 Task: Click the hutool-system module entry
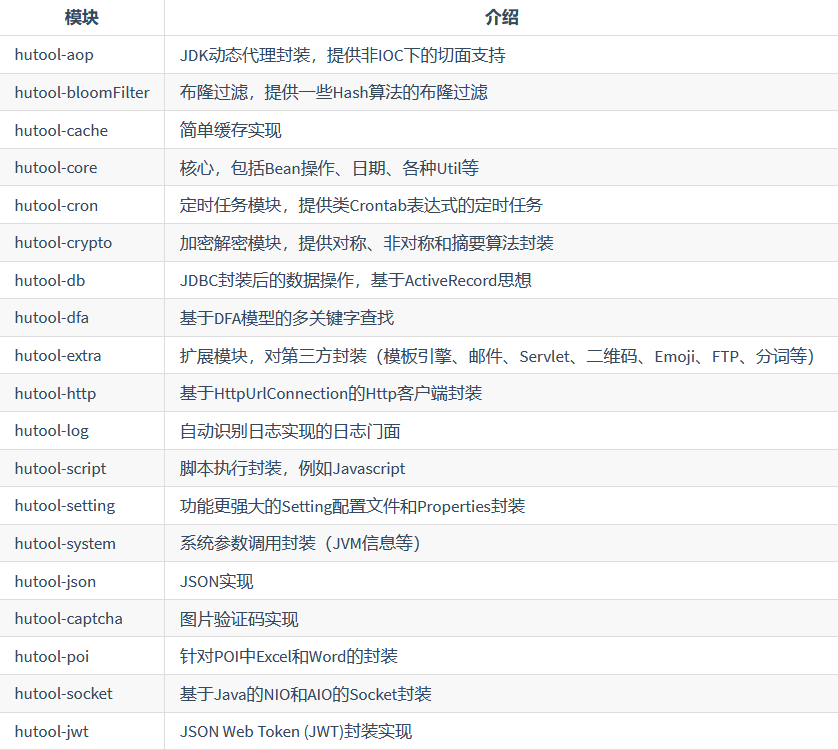coord(63,543)
